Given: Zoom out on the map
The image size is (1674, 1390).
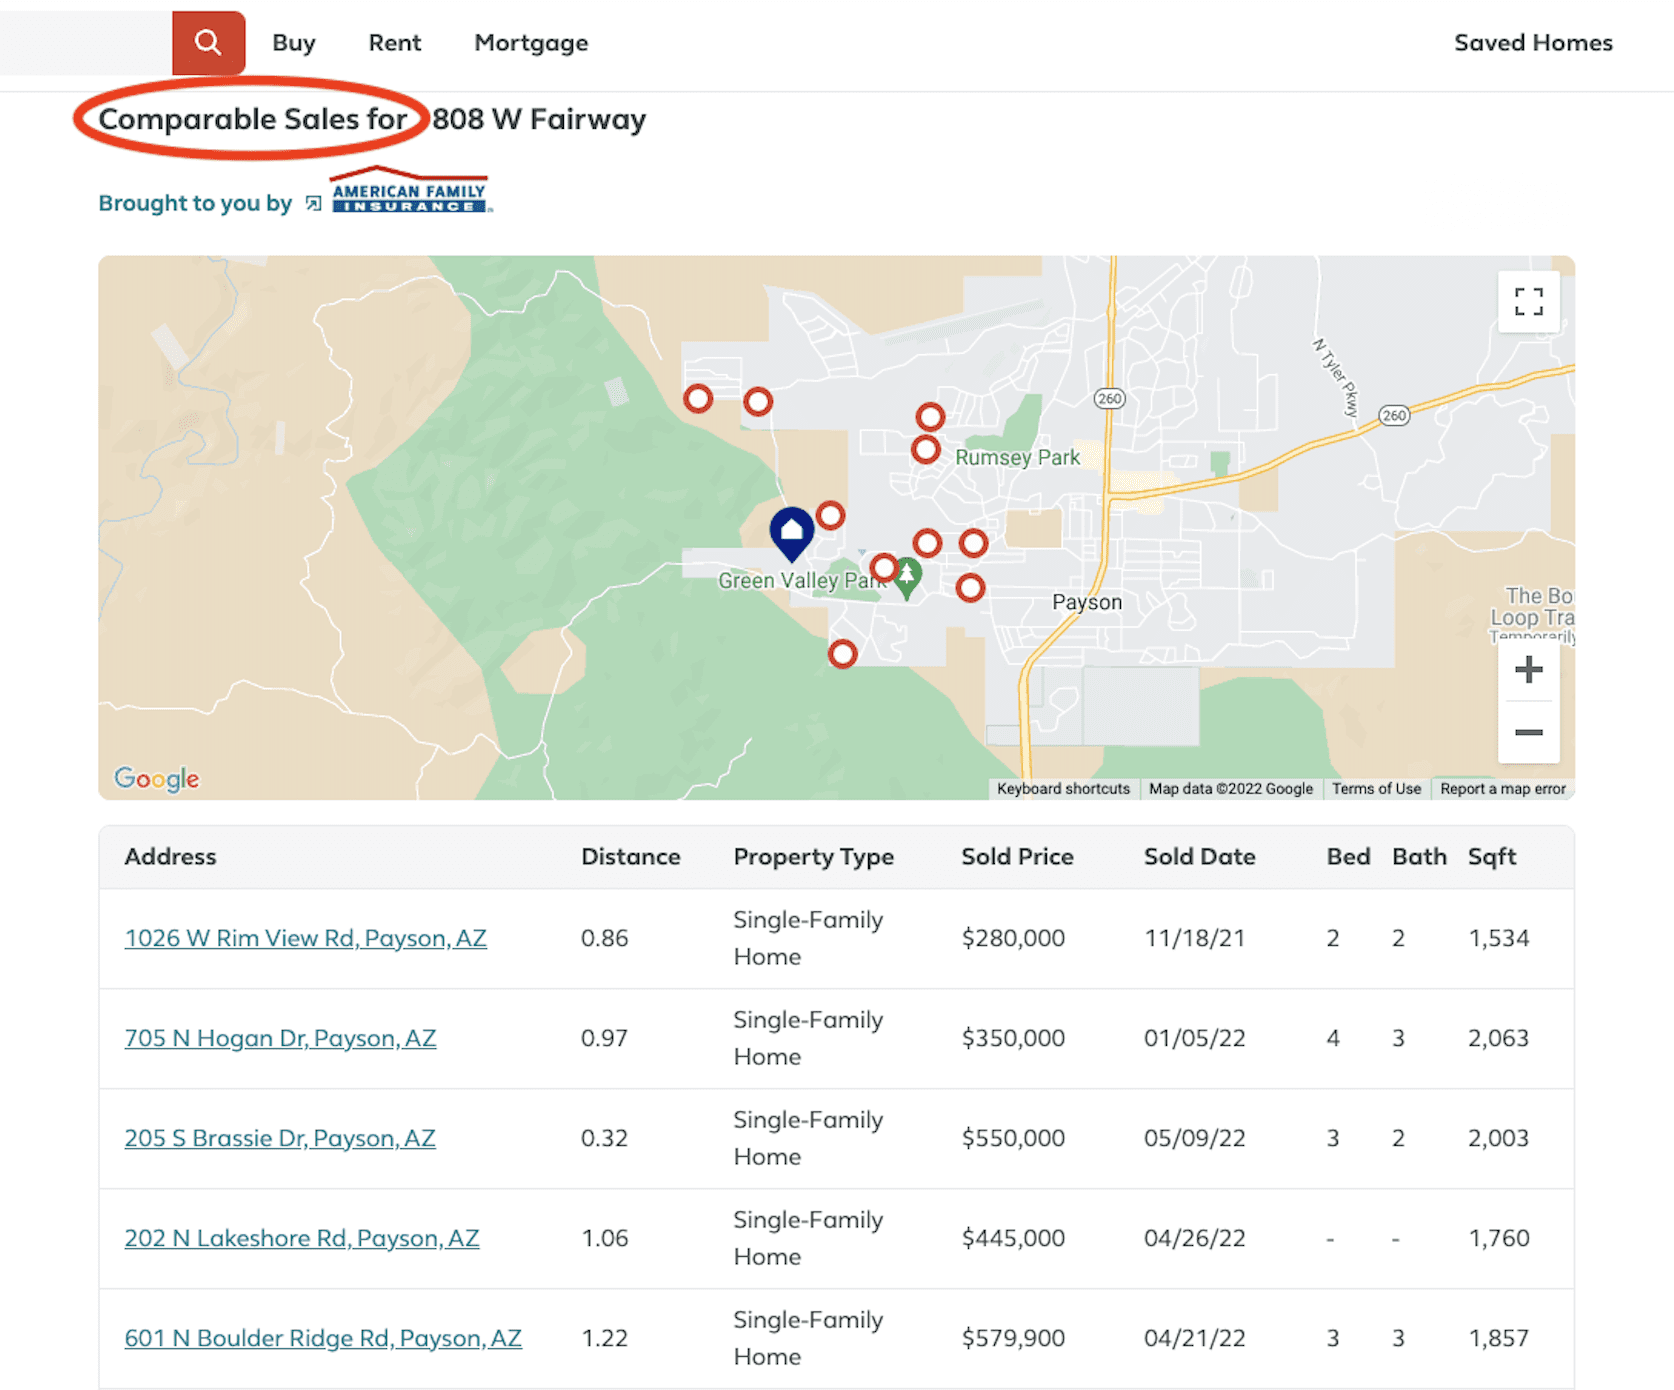Looking at the screenshot, I should point(1528,733).
